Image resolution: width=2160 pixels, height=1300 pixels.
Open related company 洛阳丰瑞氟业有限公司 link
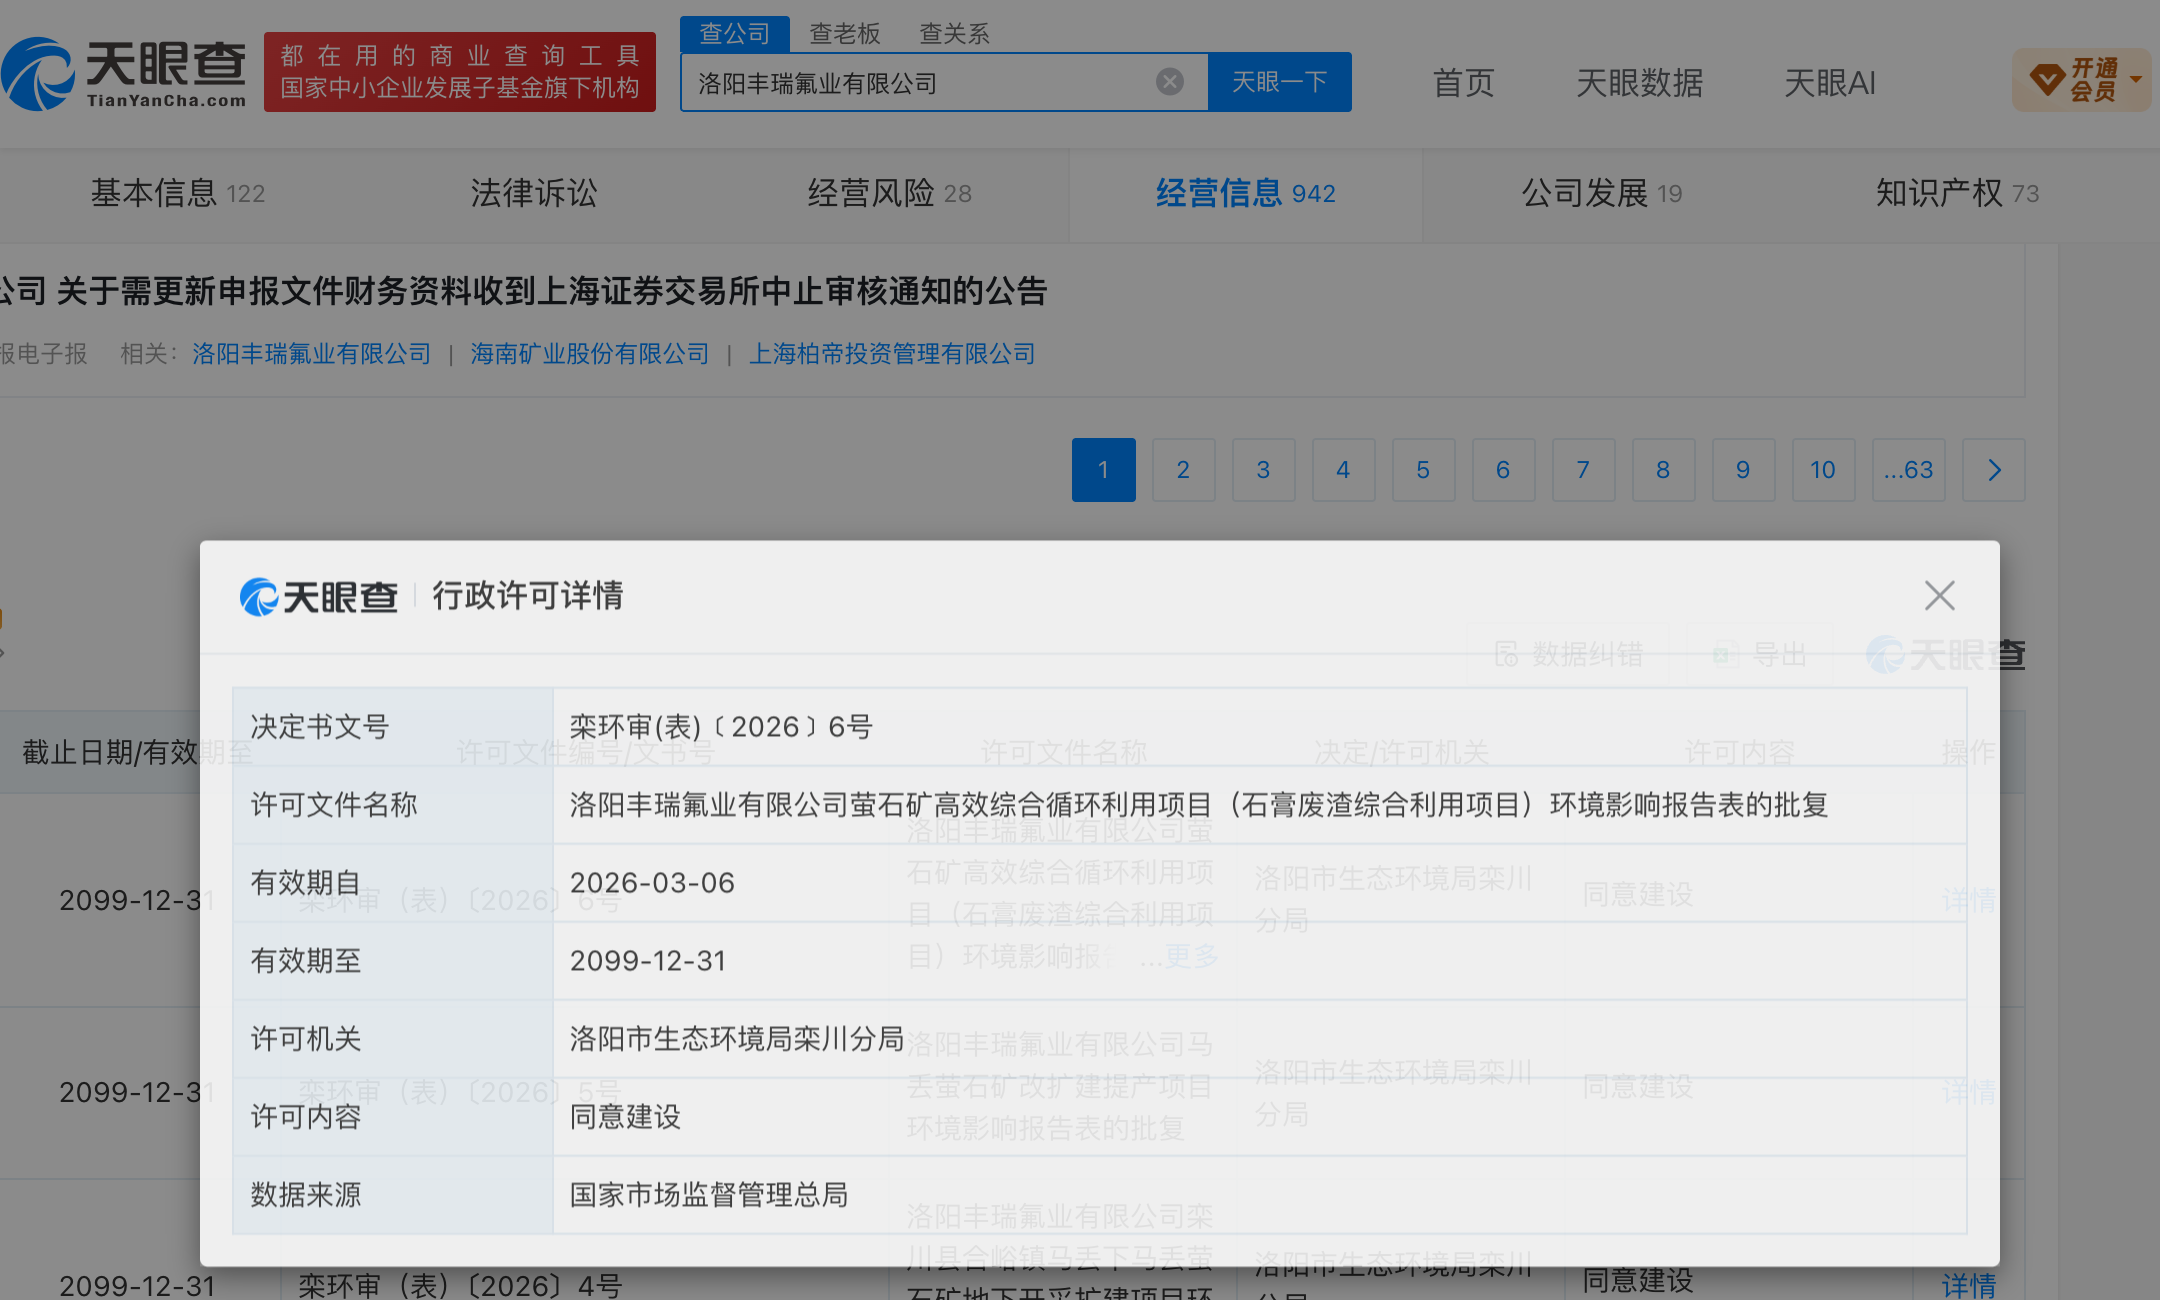pos(311,354)
